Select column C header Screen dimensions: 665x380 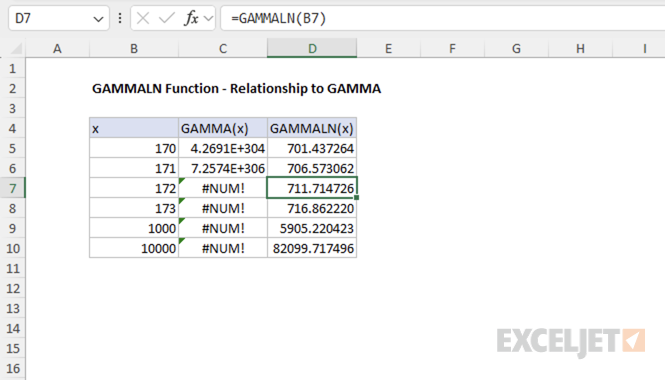tap(223, 49)
